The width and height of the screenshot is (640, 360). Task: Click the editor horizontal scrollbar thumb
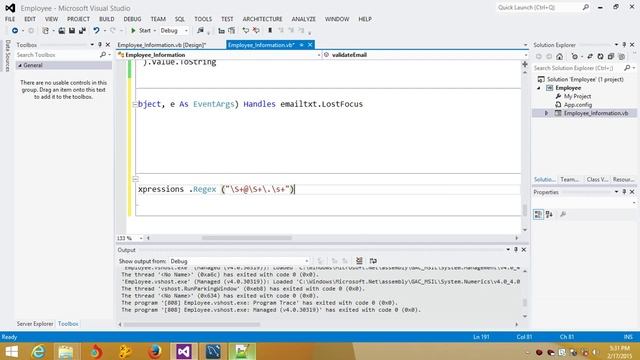click(247, 238)
